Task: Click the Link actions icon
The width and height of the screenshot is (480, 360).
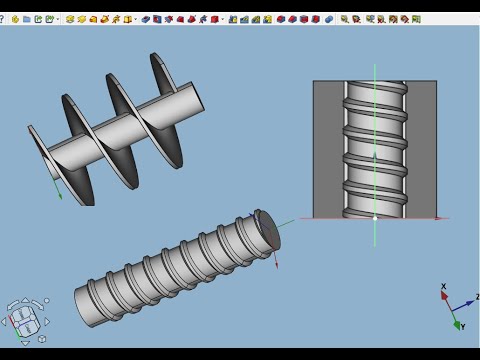Action: pos(49,19)
